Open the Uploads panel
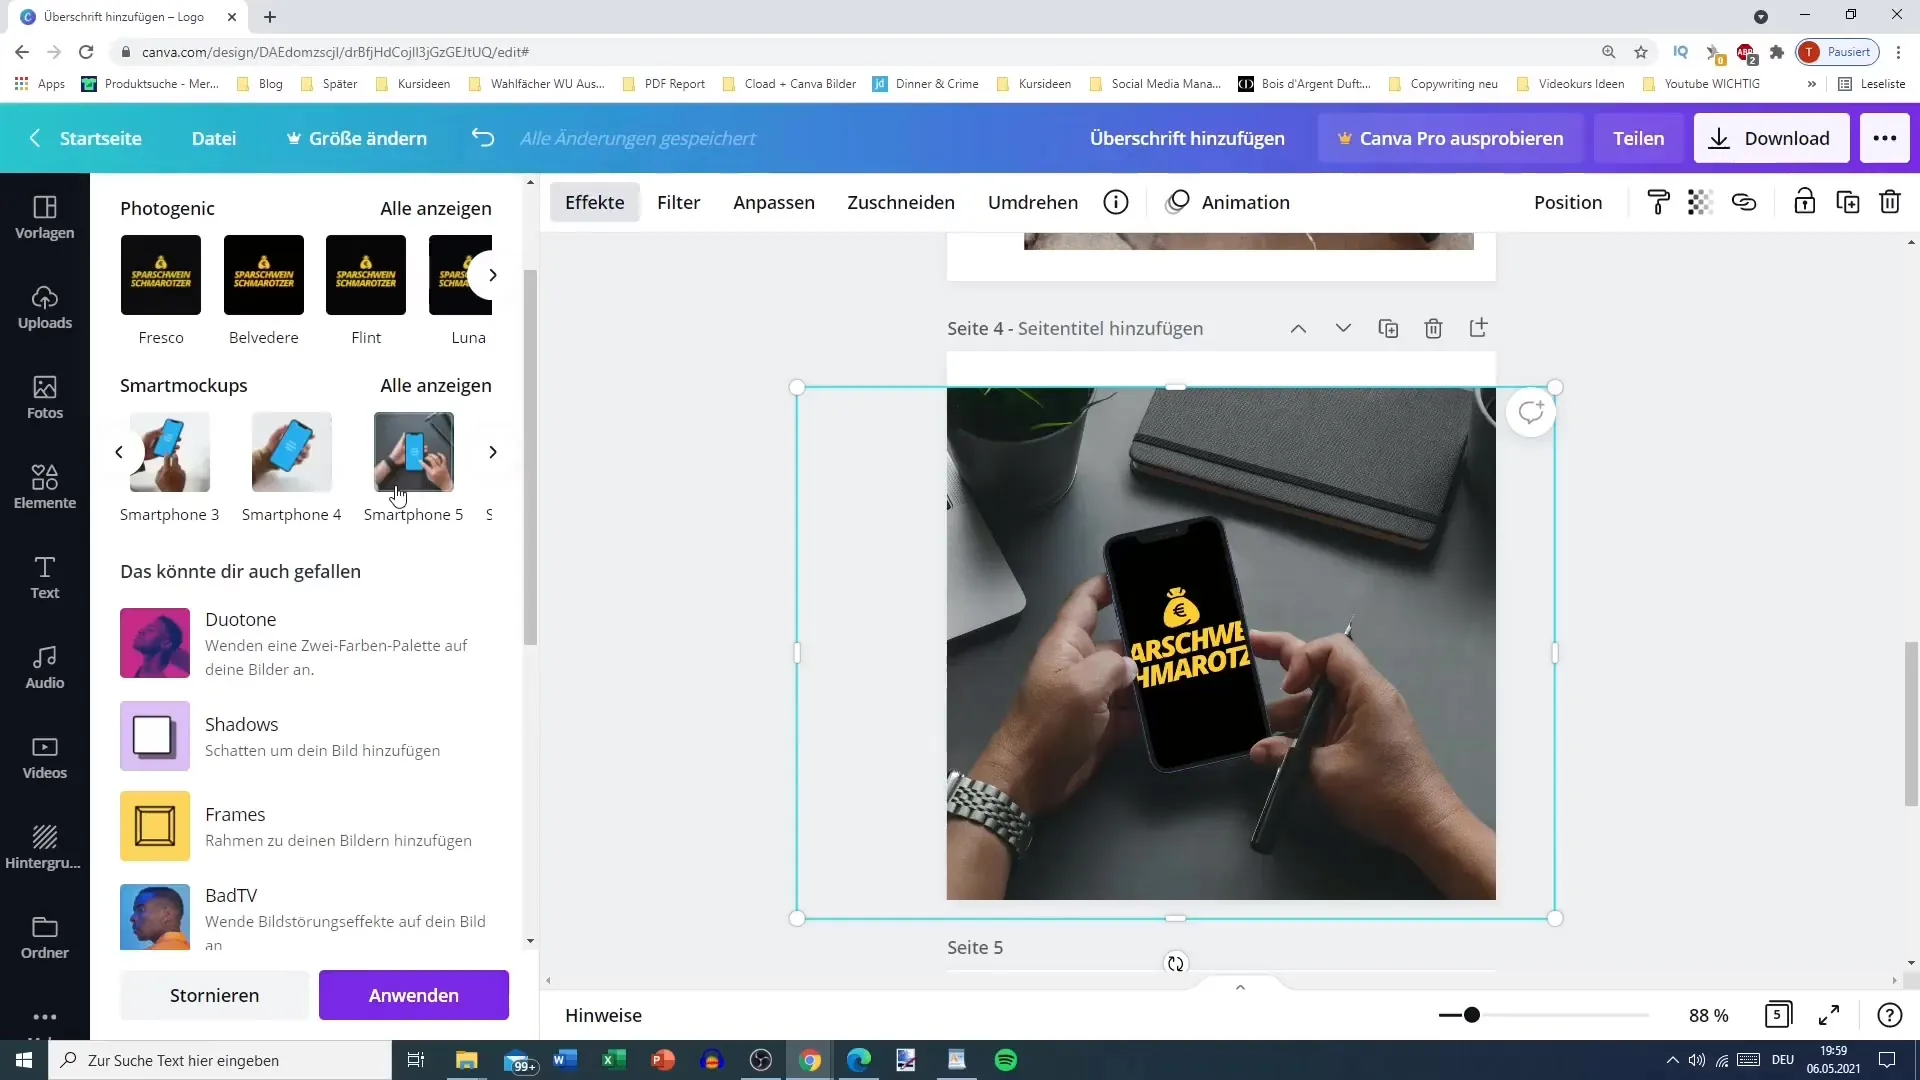1920x1080 pixels. coord(45,305)
